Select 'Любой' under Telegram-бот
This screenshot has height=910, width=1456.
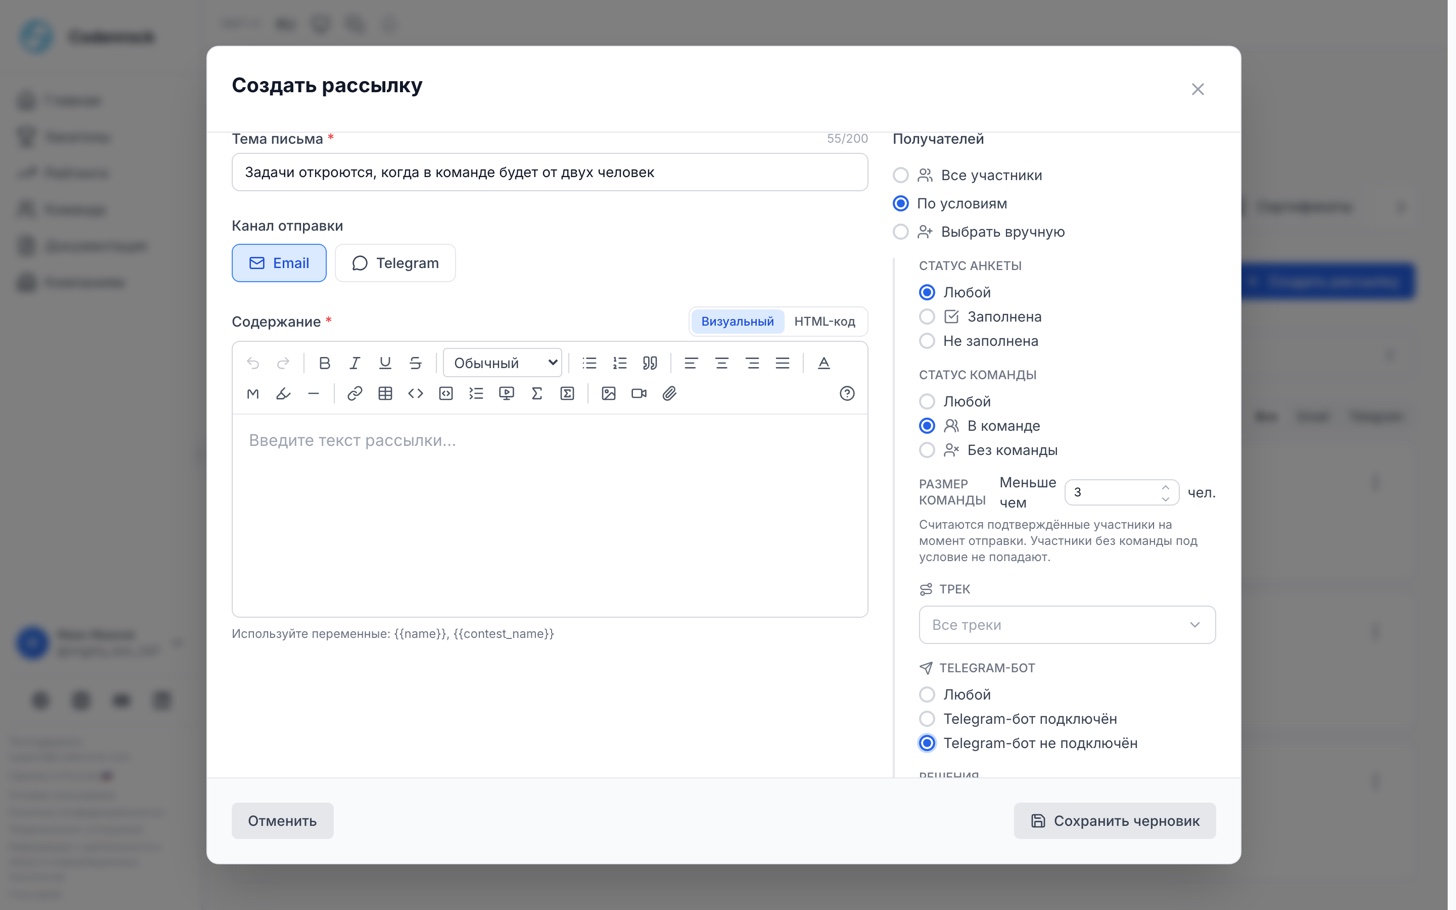point(955,695)
